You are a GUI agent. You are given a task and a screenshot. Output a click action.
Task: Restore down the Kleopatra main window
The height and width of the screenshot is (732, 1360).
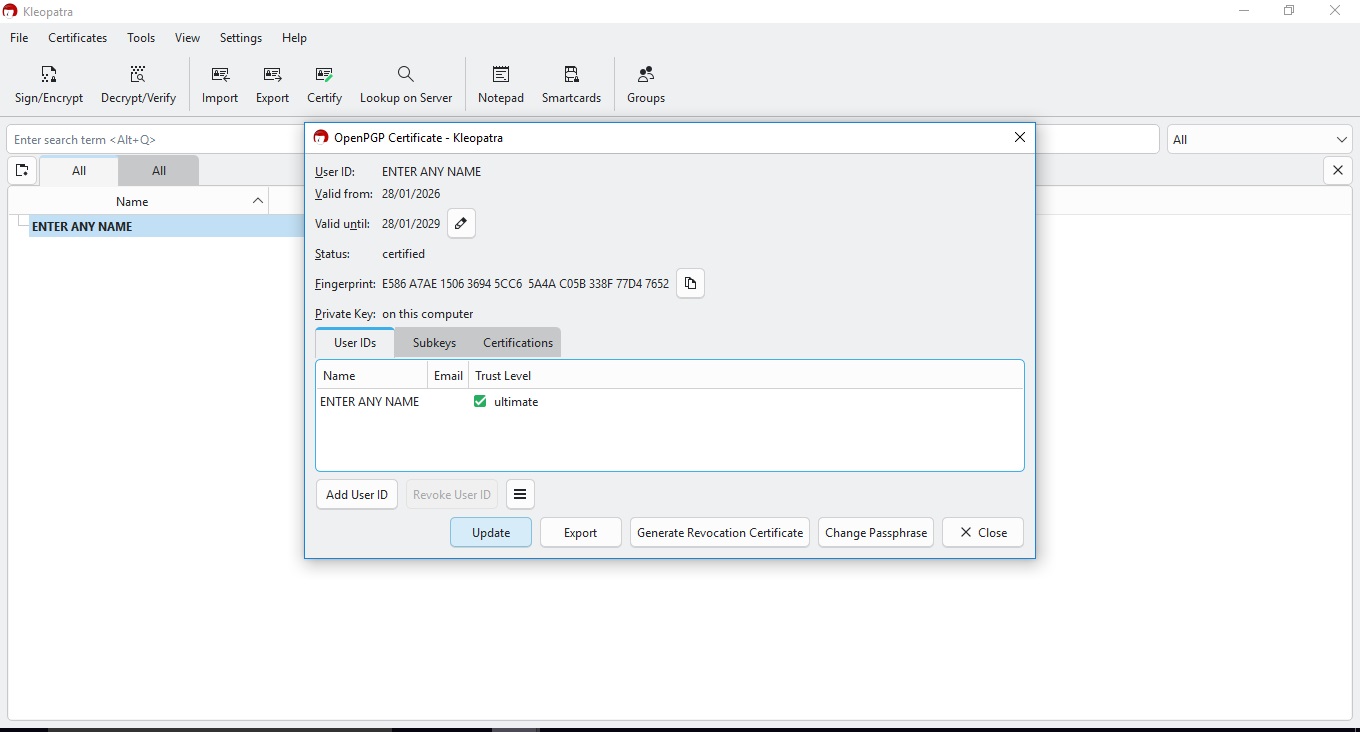click(1289, 11)
